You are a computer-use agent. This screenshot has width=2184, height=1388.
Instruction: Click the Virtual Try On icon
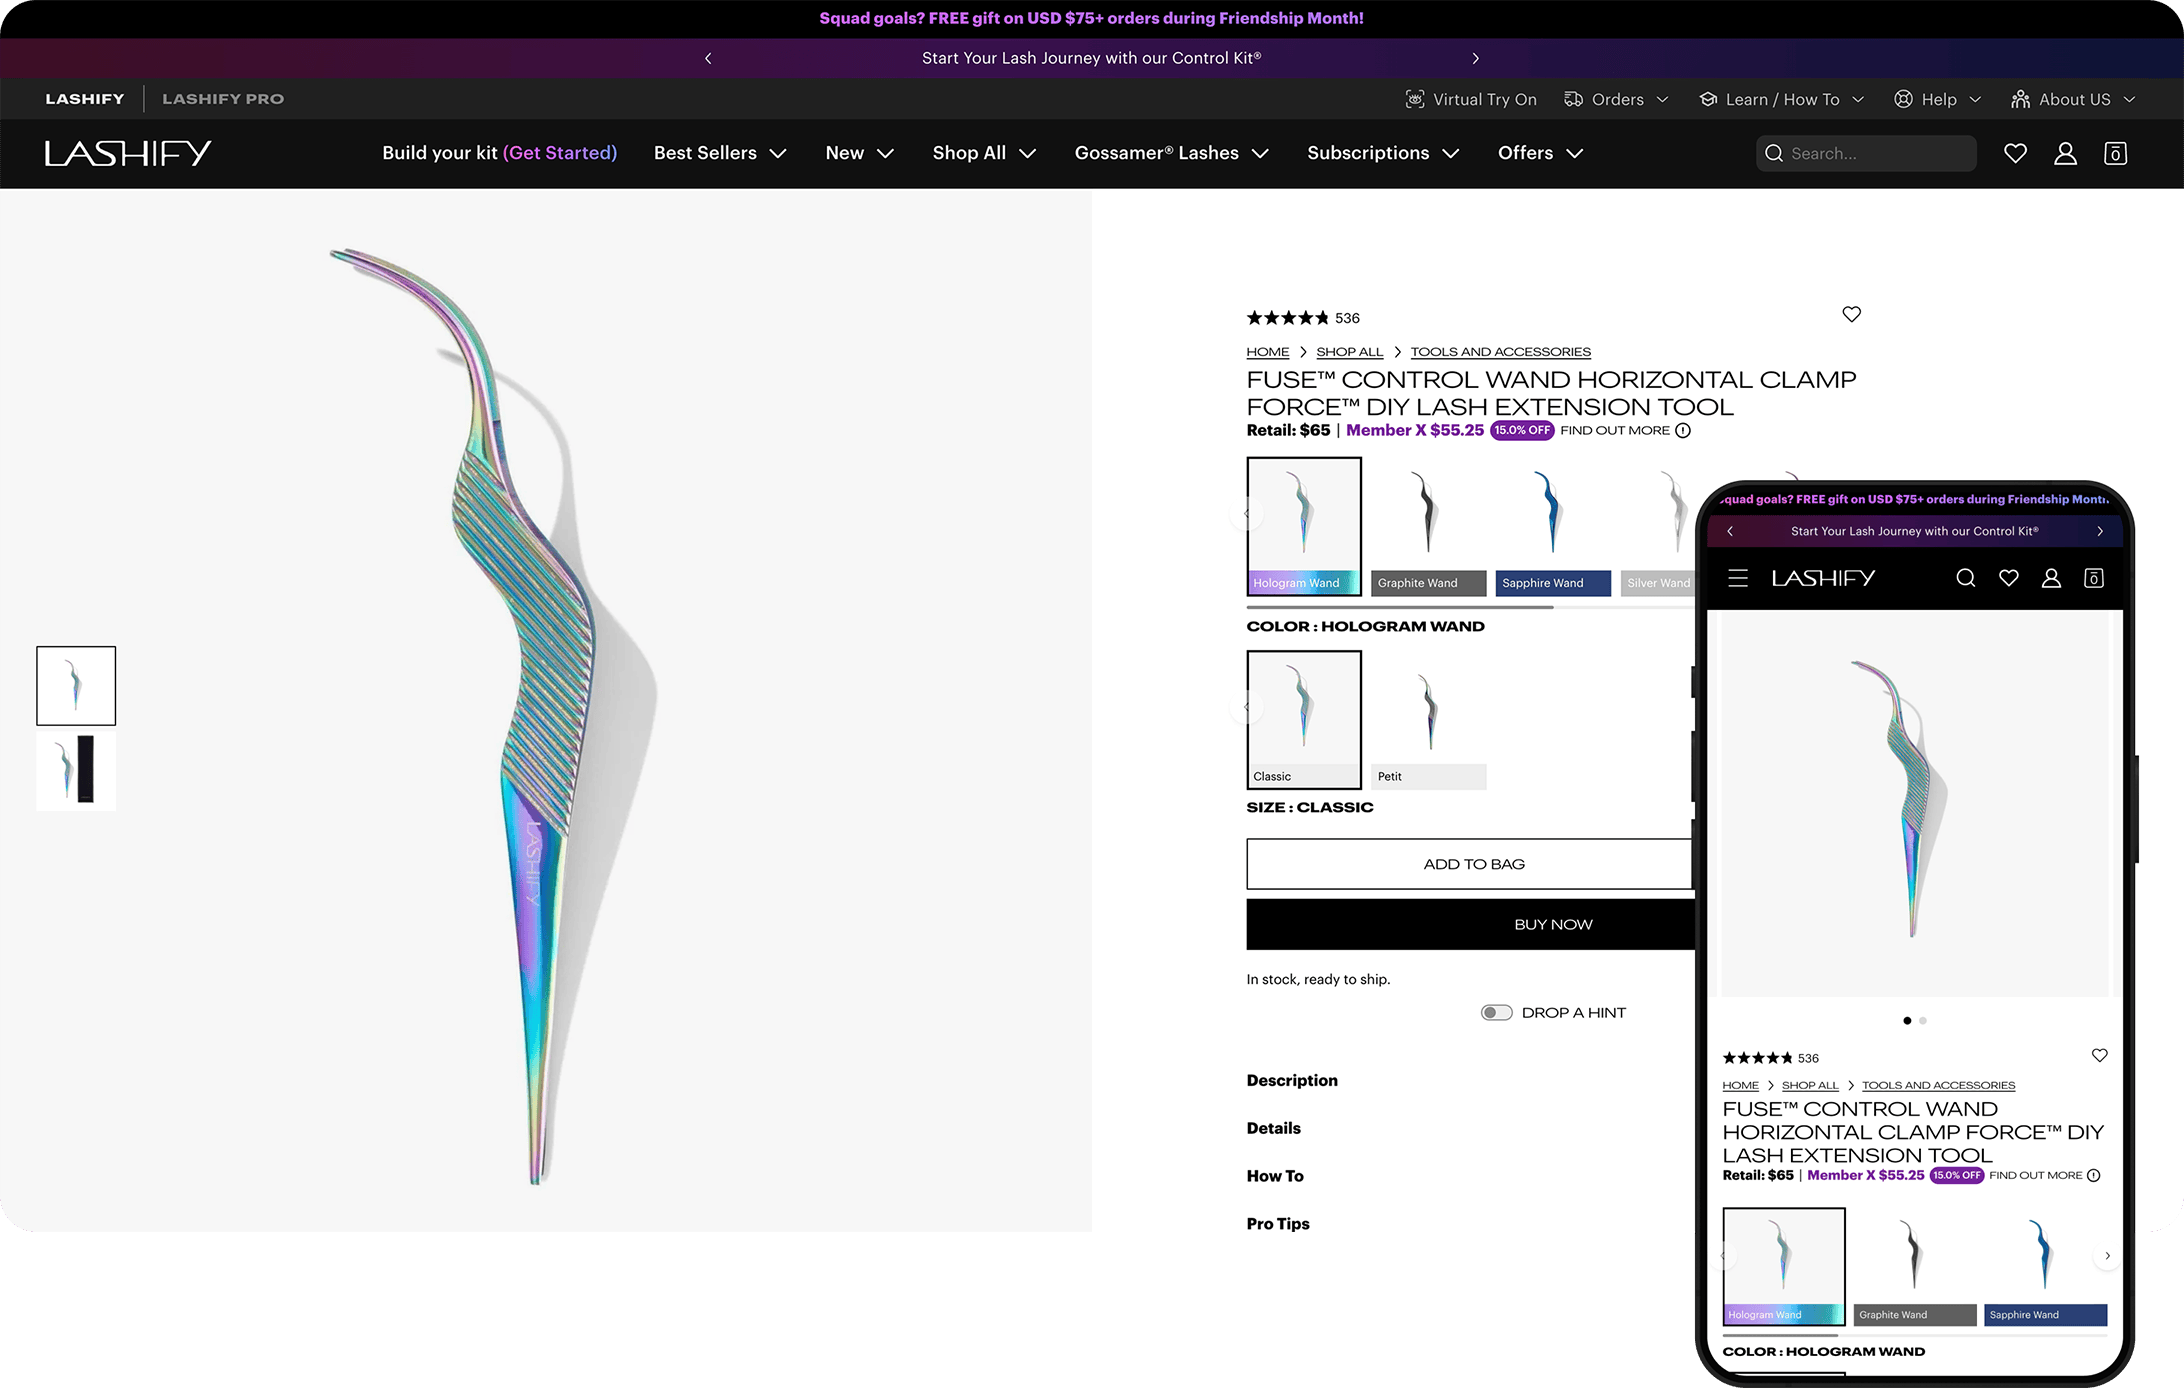[1414, 99]
